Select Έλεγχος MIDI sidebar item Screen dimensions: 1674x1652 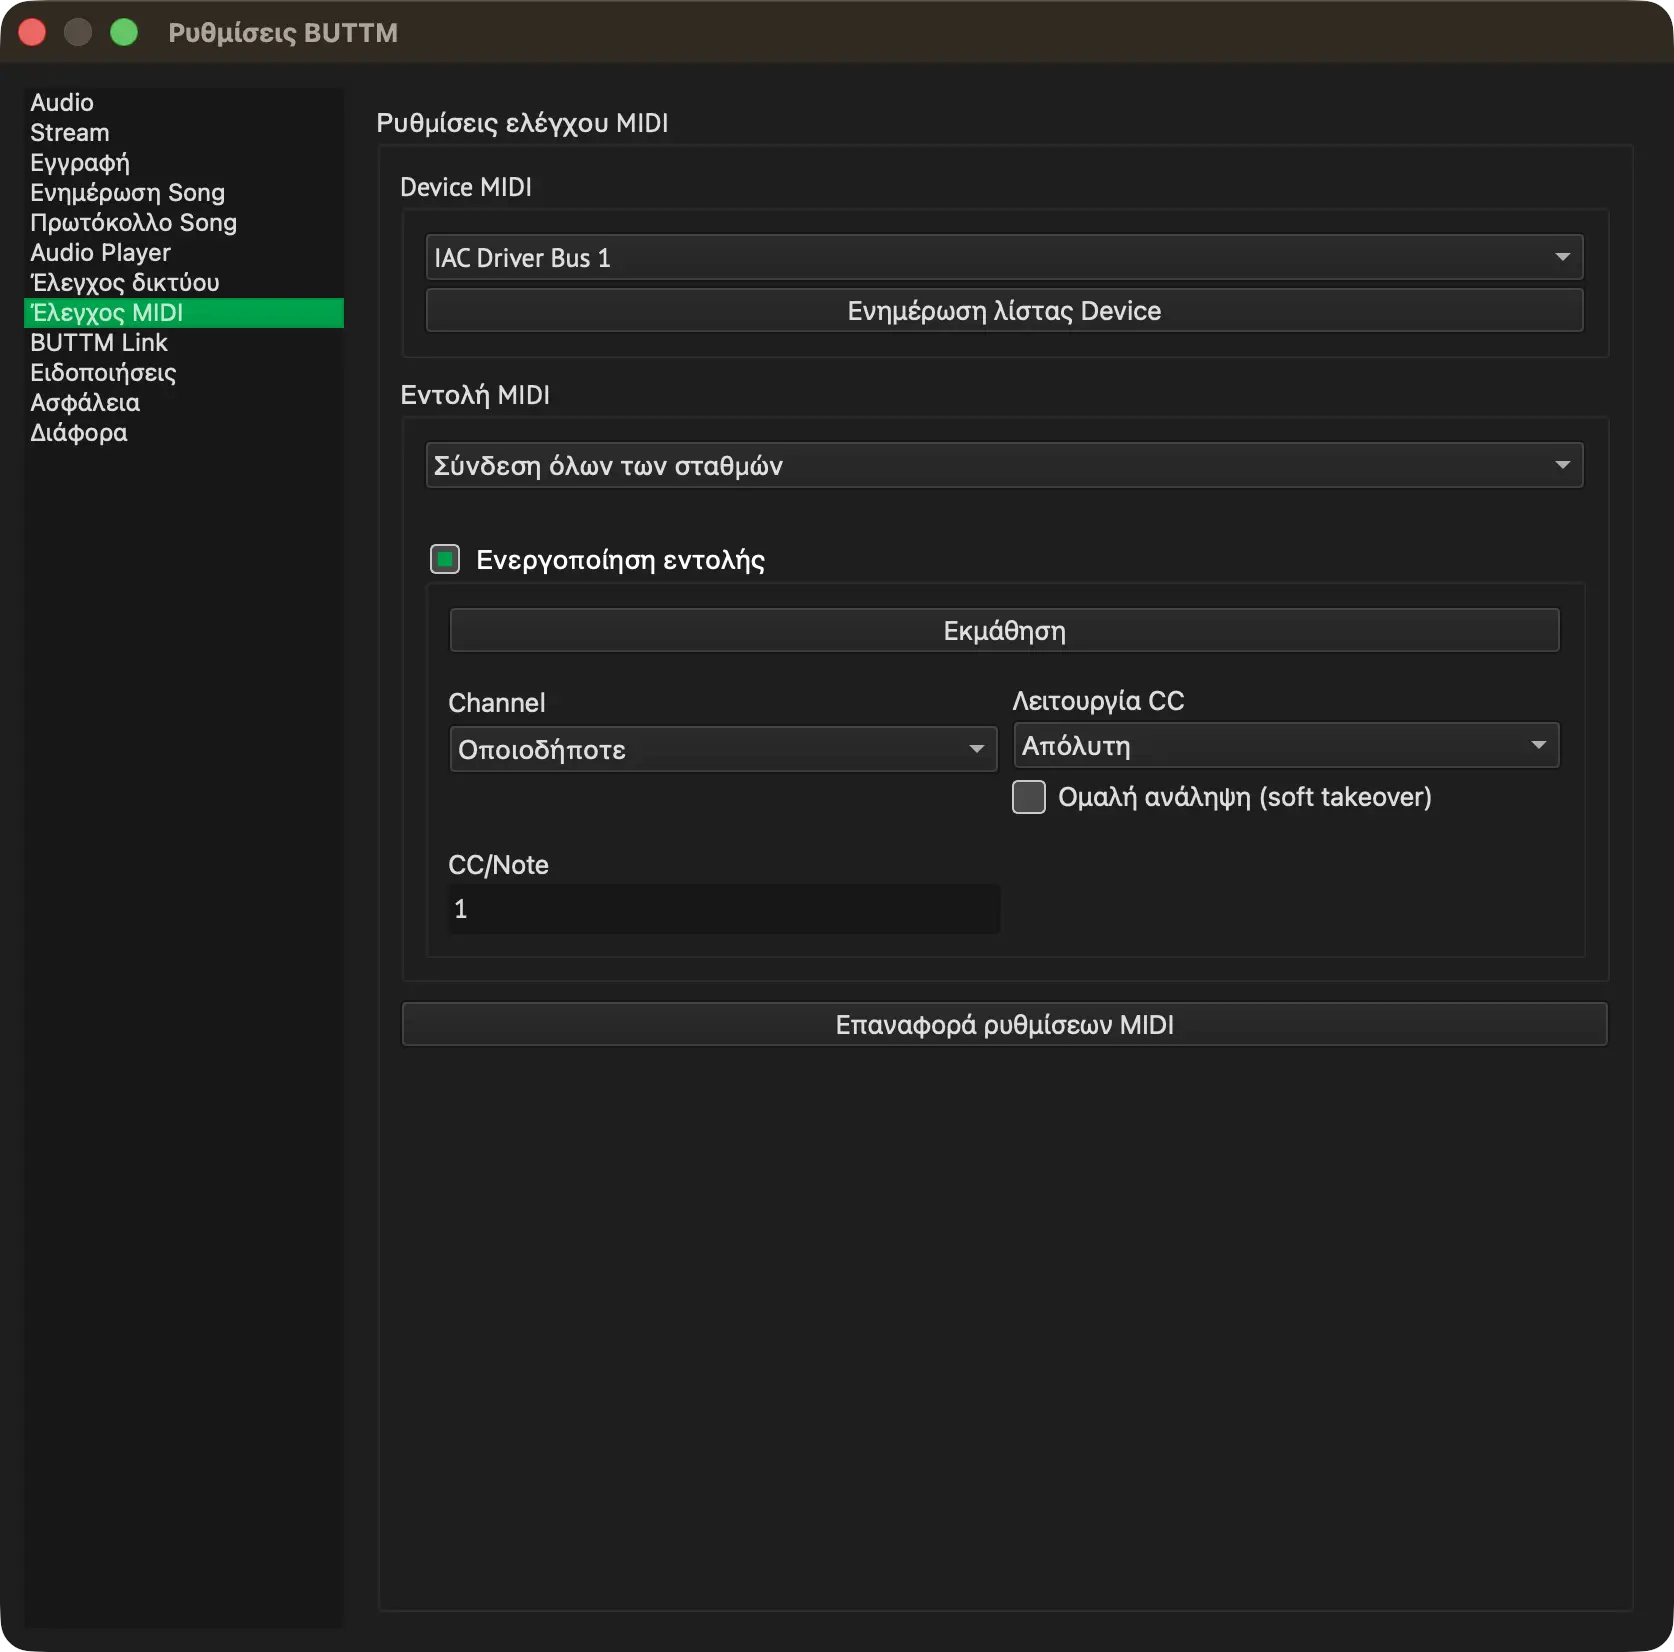[184, 313]
